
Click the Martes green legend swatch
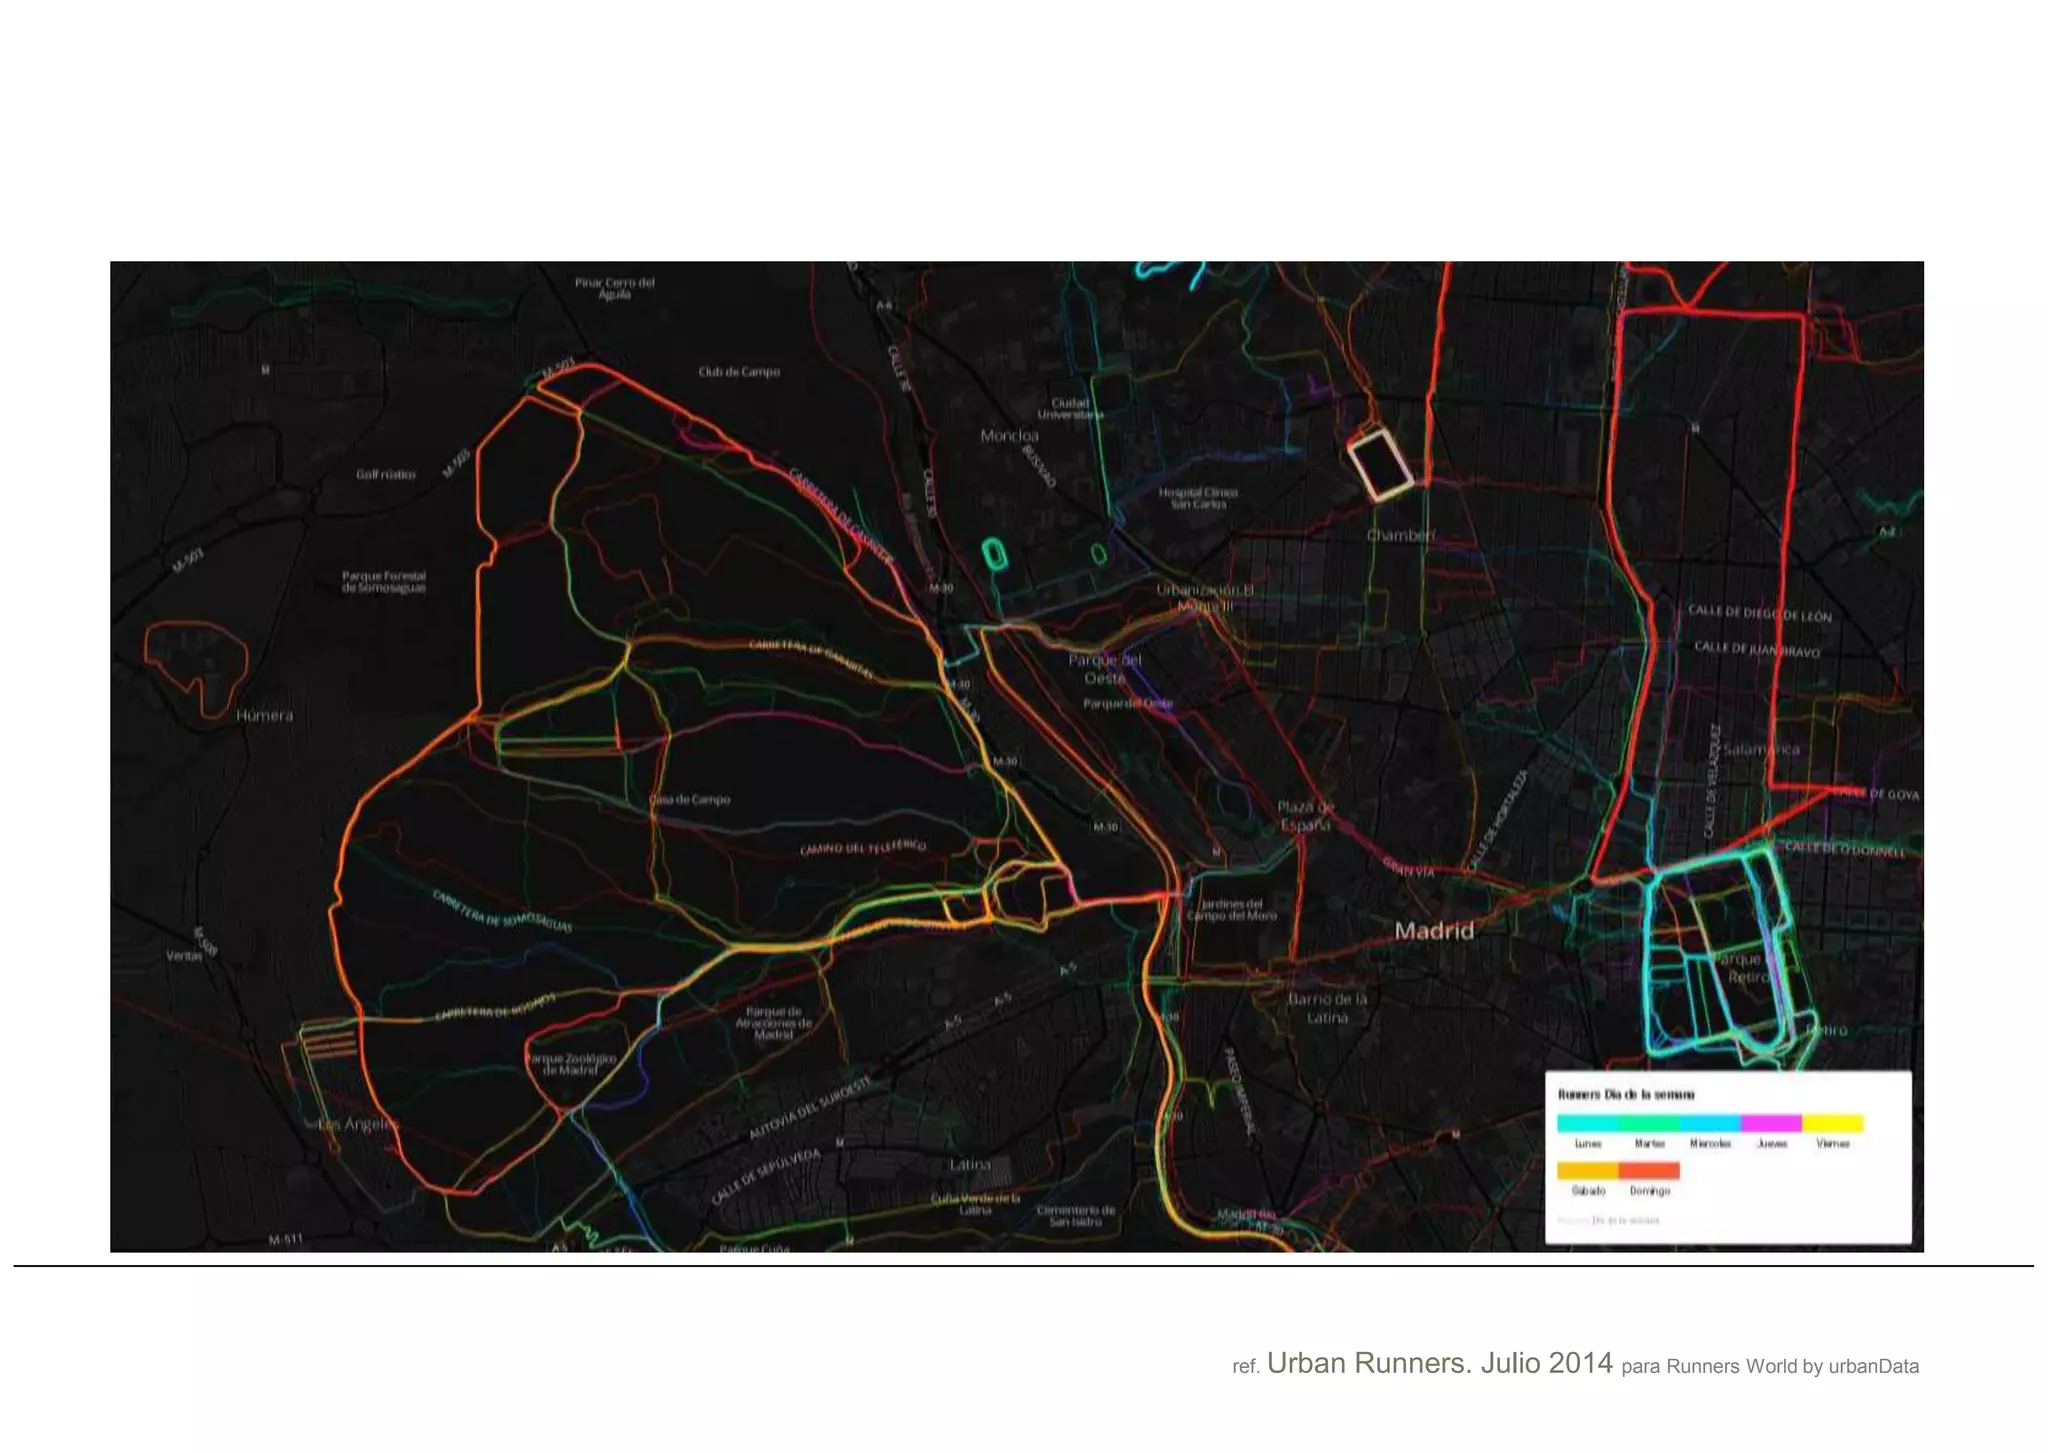[x=1649, y=1123]
